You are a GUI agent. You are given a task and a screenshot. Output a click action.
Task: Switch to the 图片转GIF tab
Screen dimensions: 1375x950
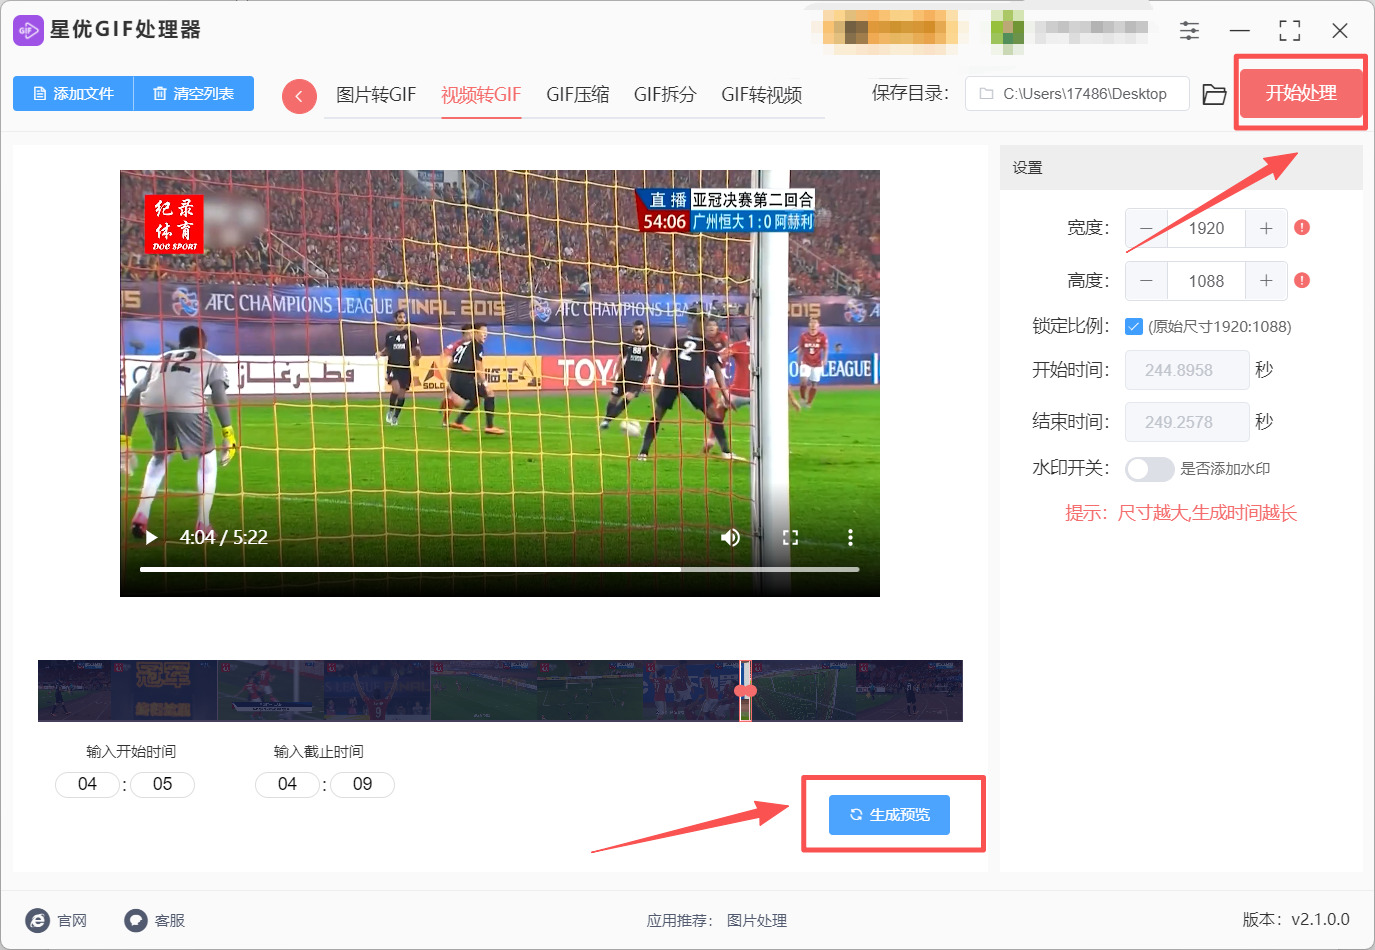tap(376, 95)
